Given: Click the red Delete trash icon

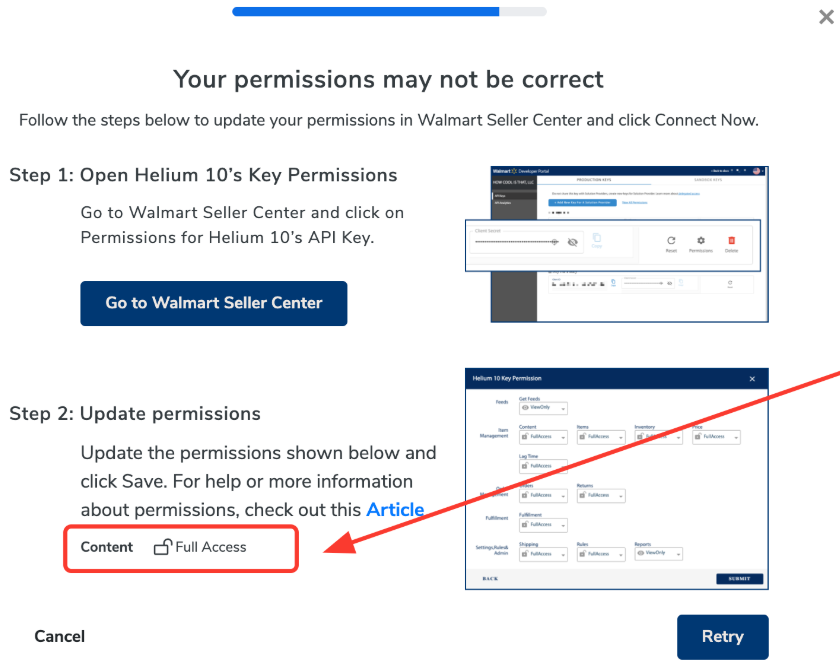Looking at the screenshot, I should [x=731, y=242].
